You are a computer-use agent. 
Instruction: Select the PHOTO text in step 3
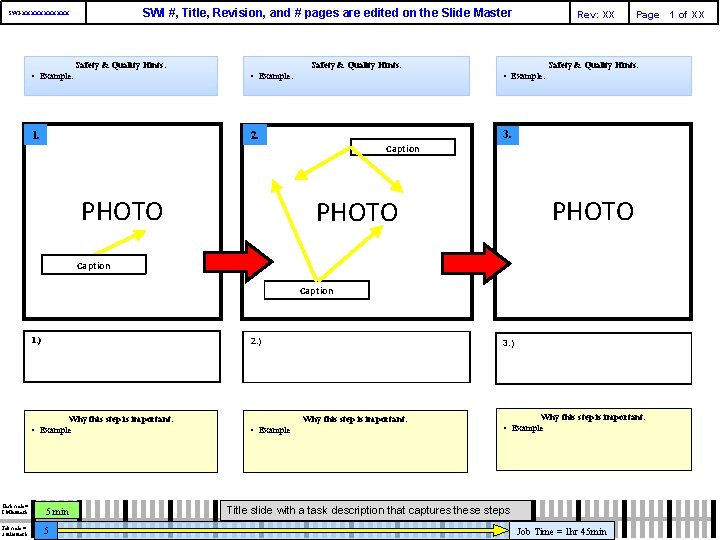[x=593, y=211]
